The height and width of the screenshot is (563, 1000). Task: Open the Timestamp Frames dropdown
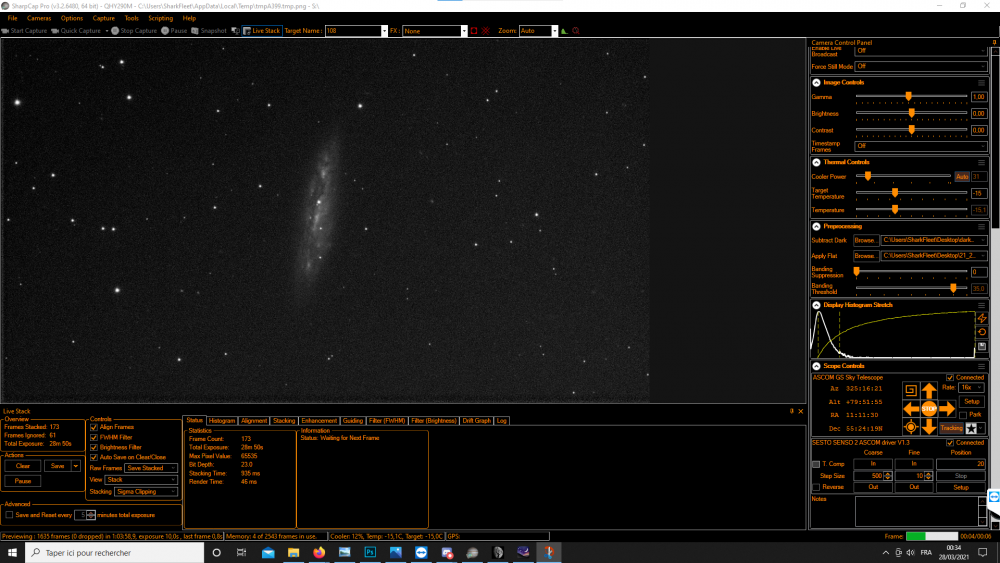coord(920,146)
